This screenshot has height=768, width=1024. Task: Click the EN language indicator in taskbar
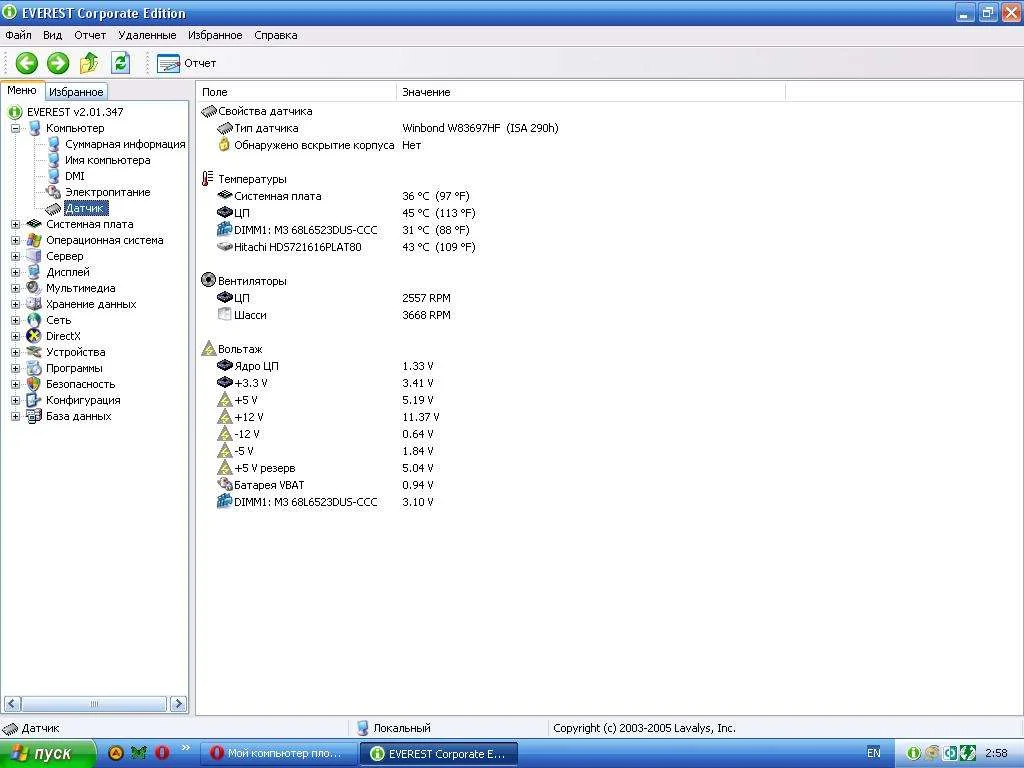(874, 753)
